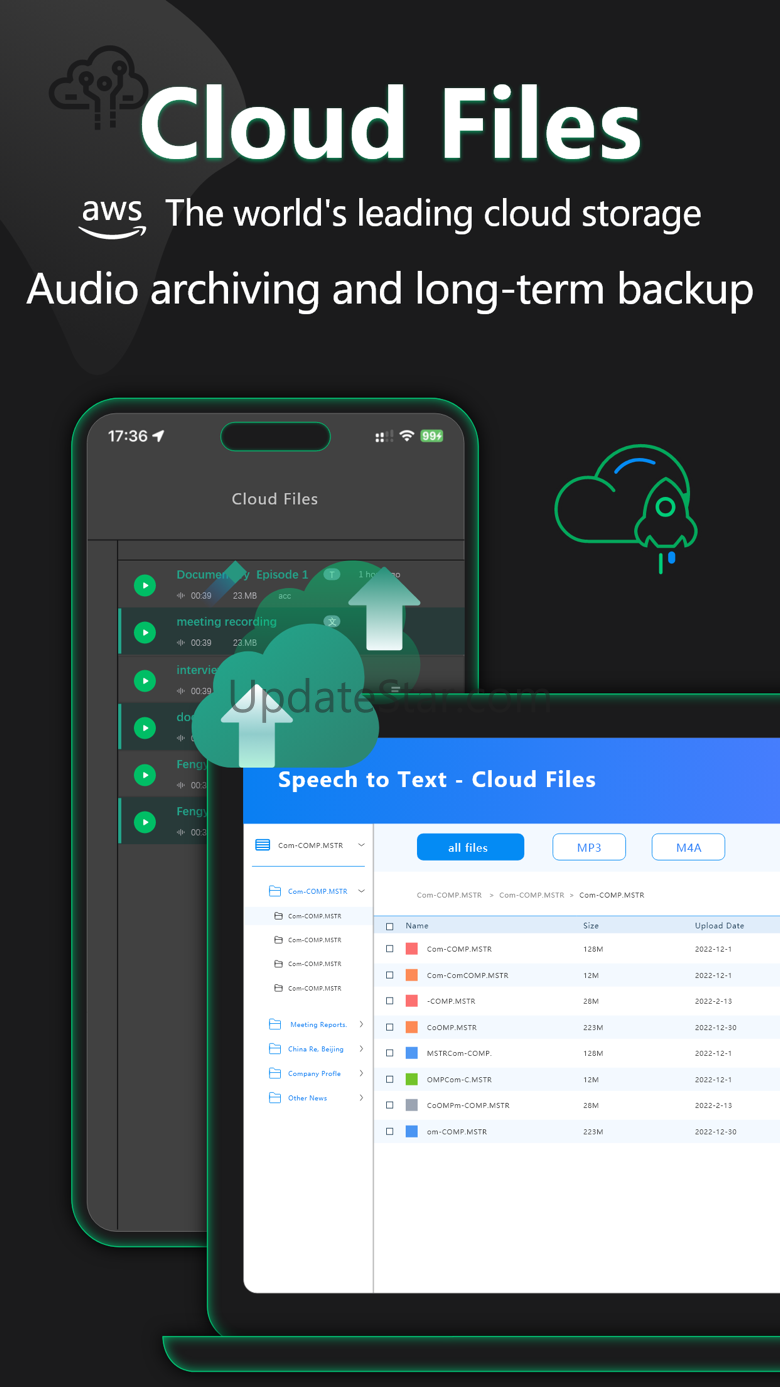Click the green file icon of OMPCom-C.MSTR
Image resolution: width=780 pixels, height=1387 pixels.
(x=412, y=1079)
